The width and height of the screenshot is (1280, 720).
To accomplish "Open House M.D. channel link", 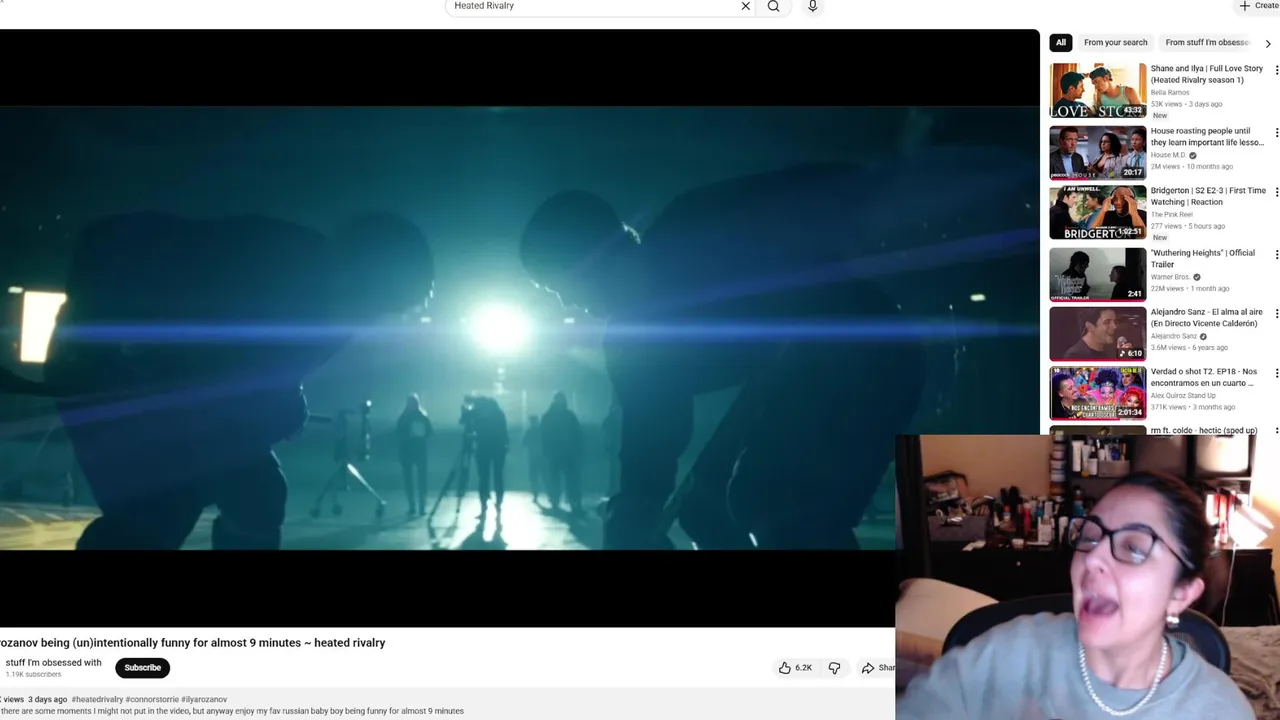I will [1168, 155].
